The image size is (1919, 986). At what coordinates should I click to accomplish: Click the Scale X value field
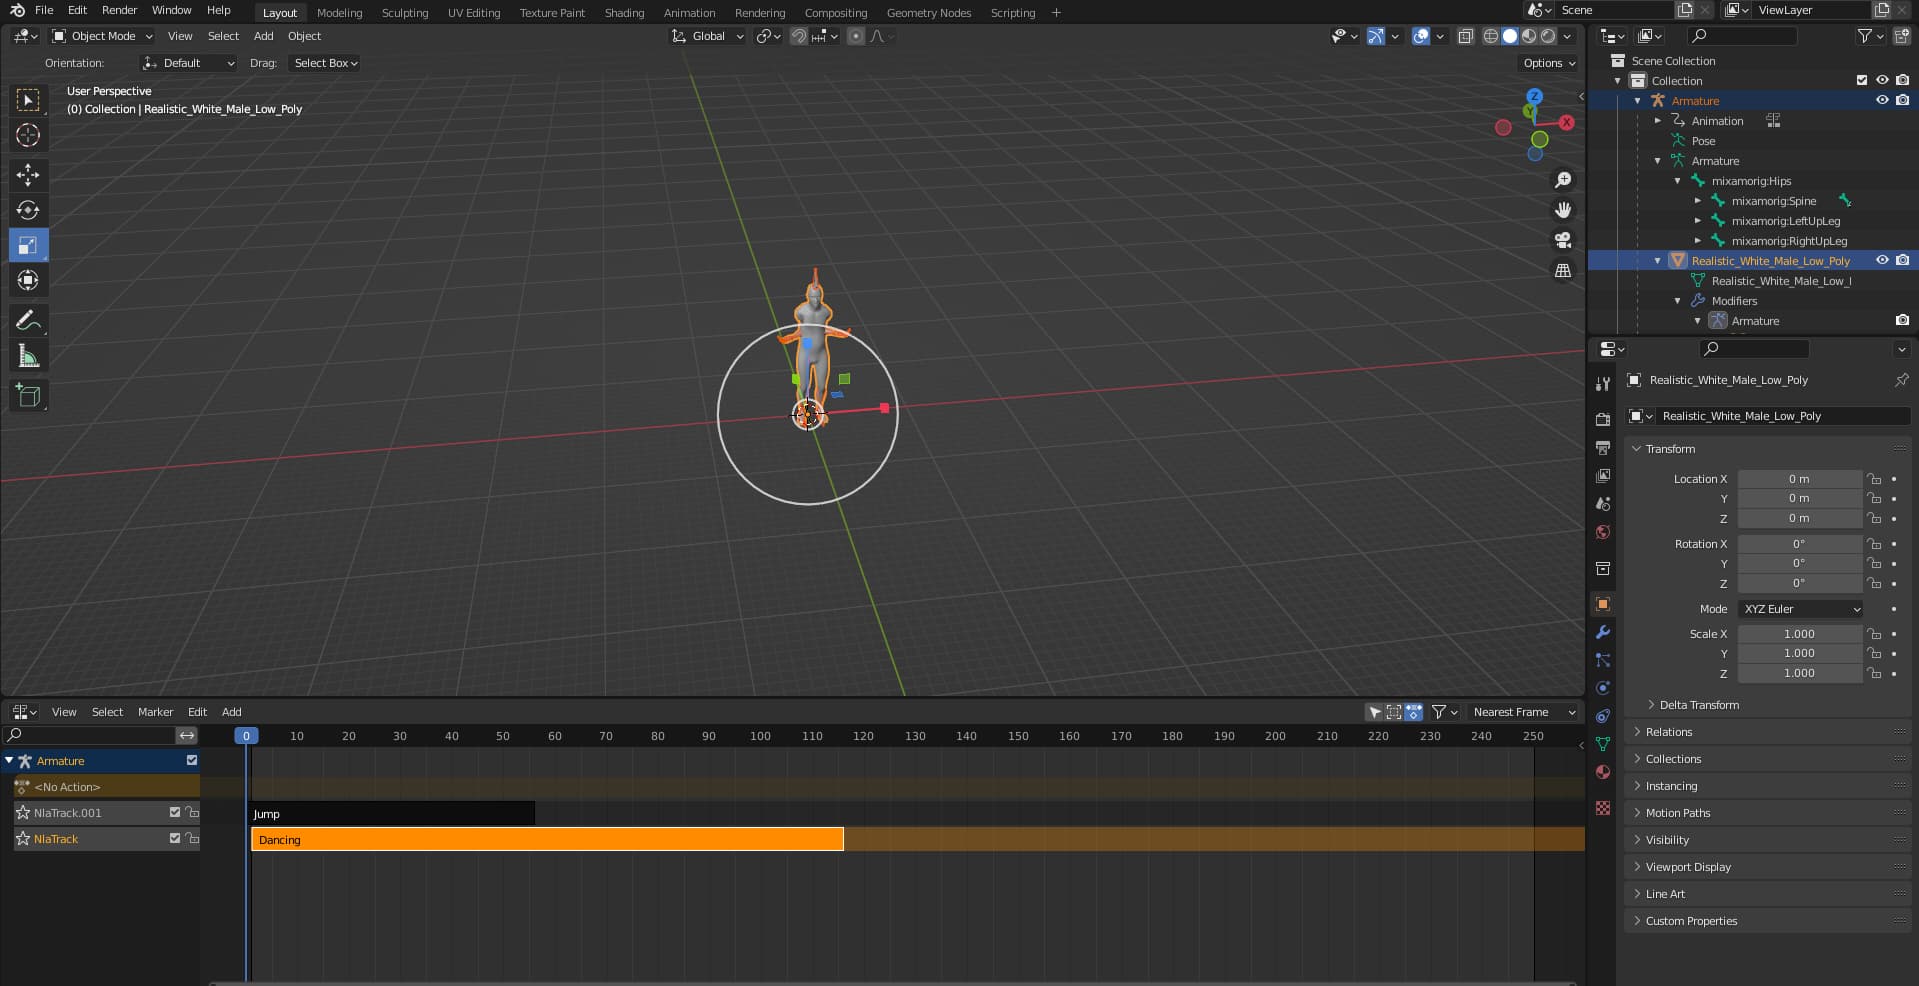click(1799, 634)
